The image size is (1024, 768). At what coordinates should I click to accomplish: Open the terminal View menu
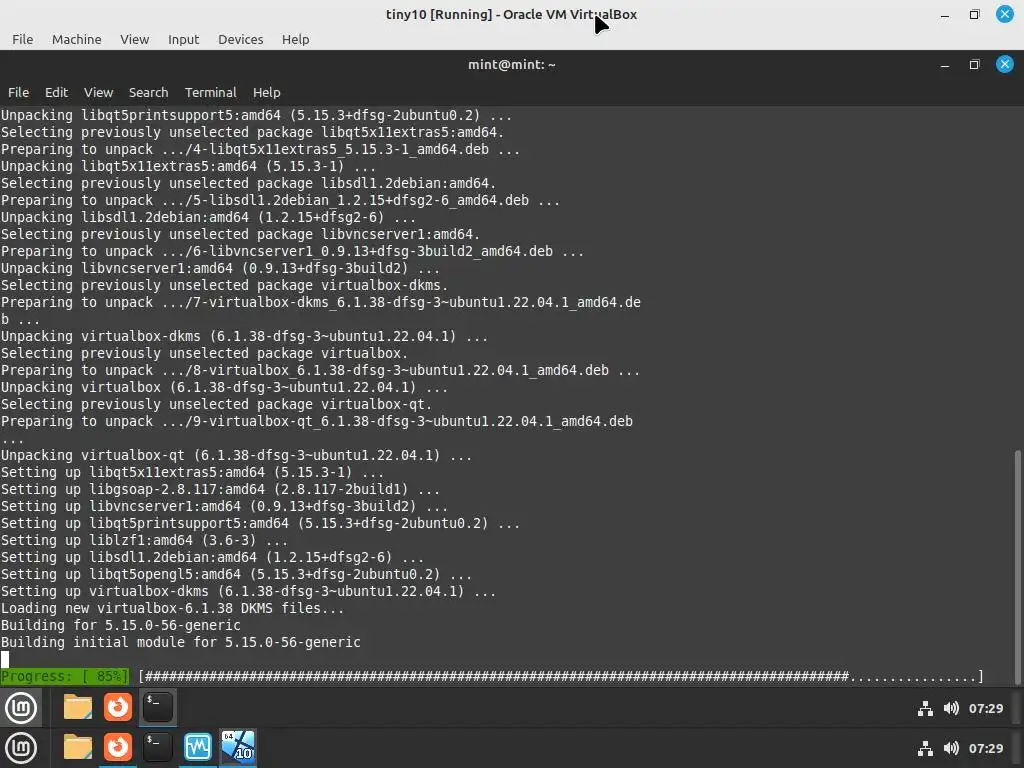pos(98,92)
